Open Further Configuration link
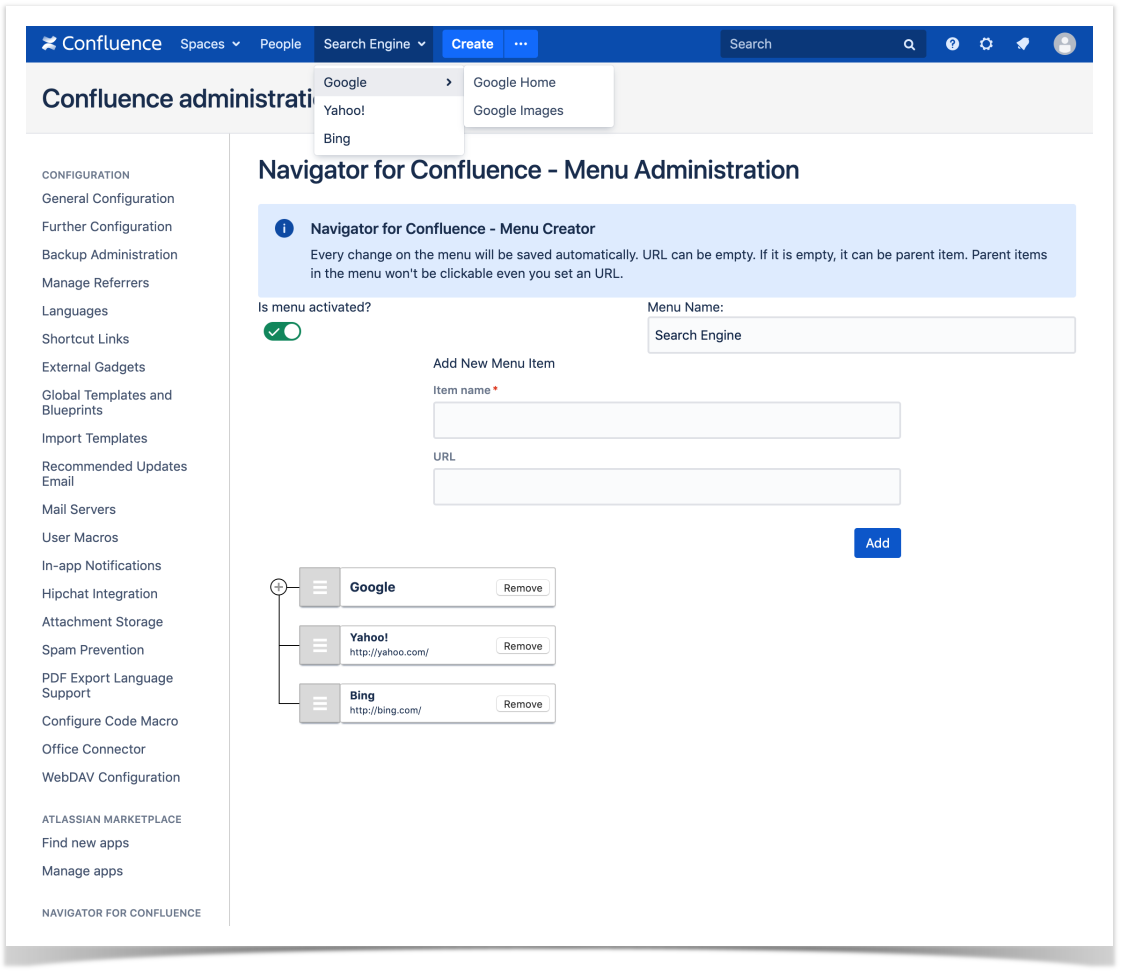Screen dimensions: 1127x975 click(x=106, y=226)
